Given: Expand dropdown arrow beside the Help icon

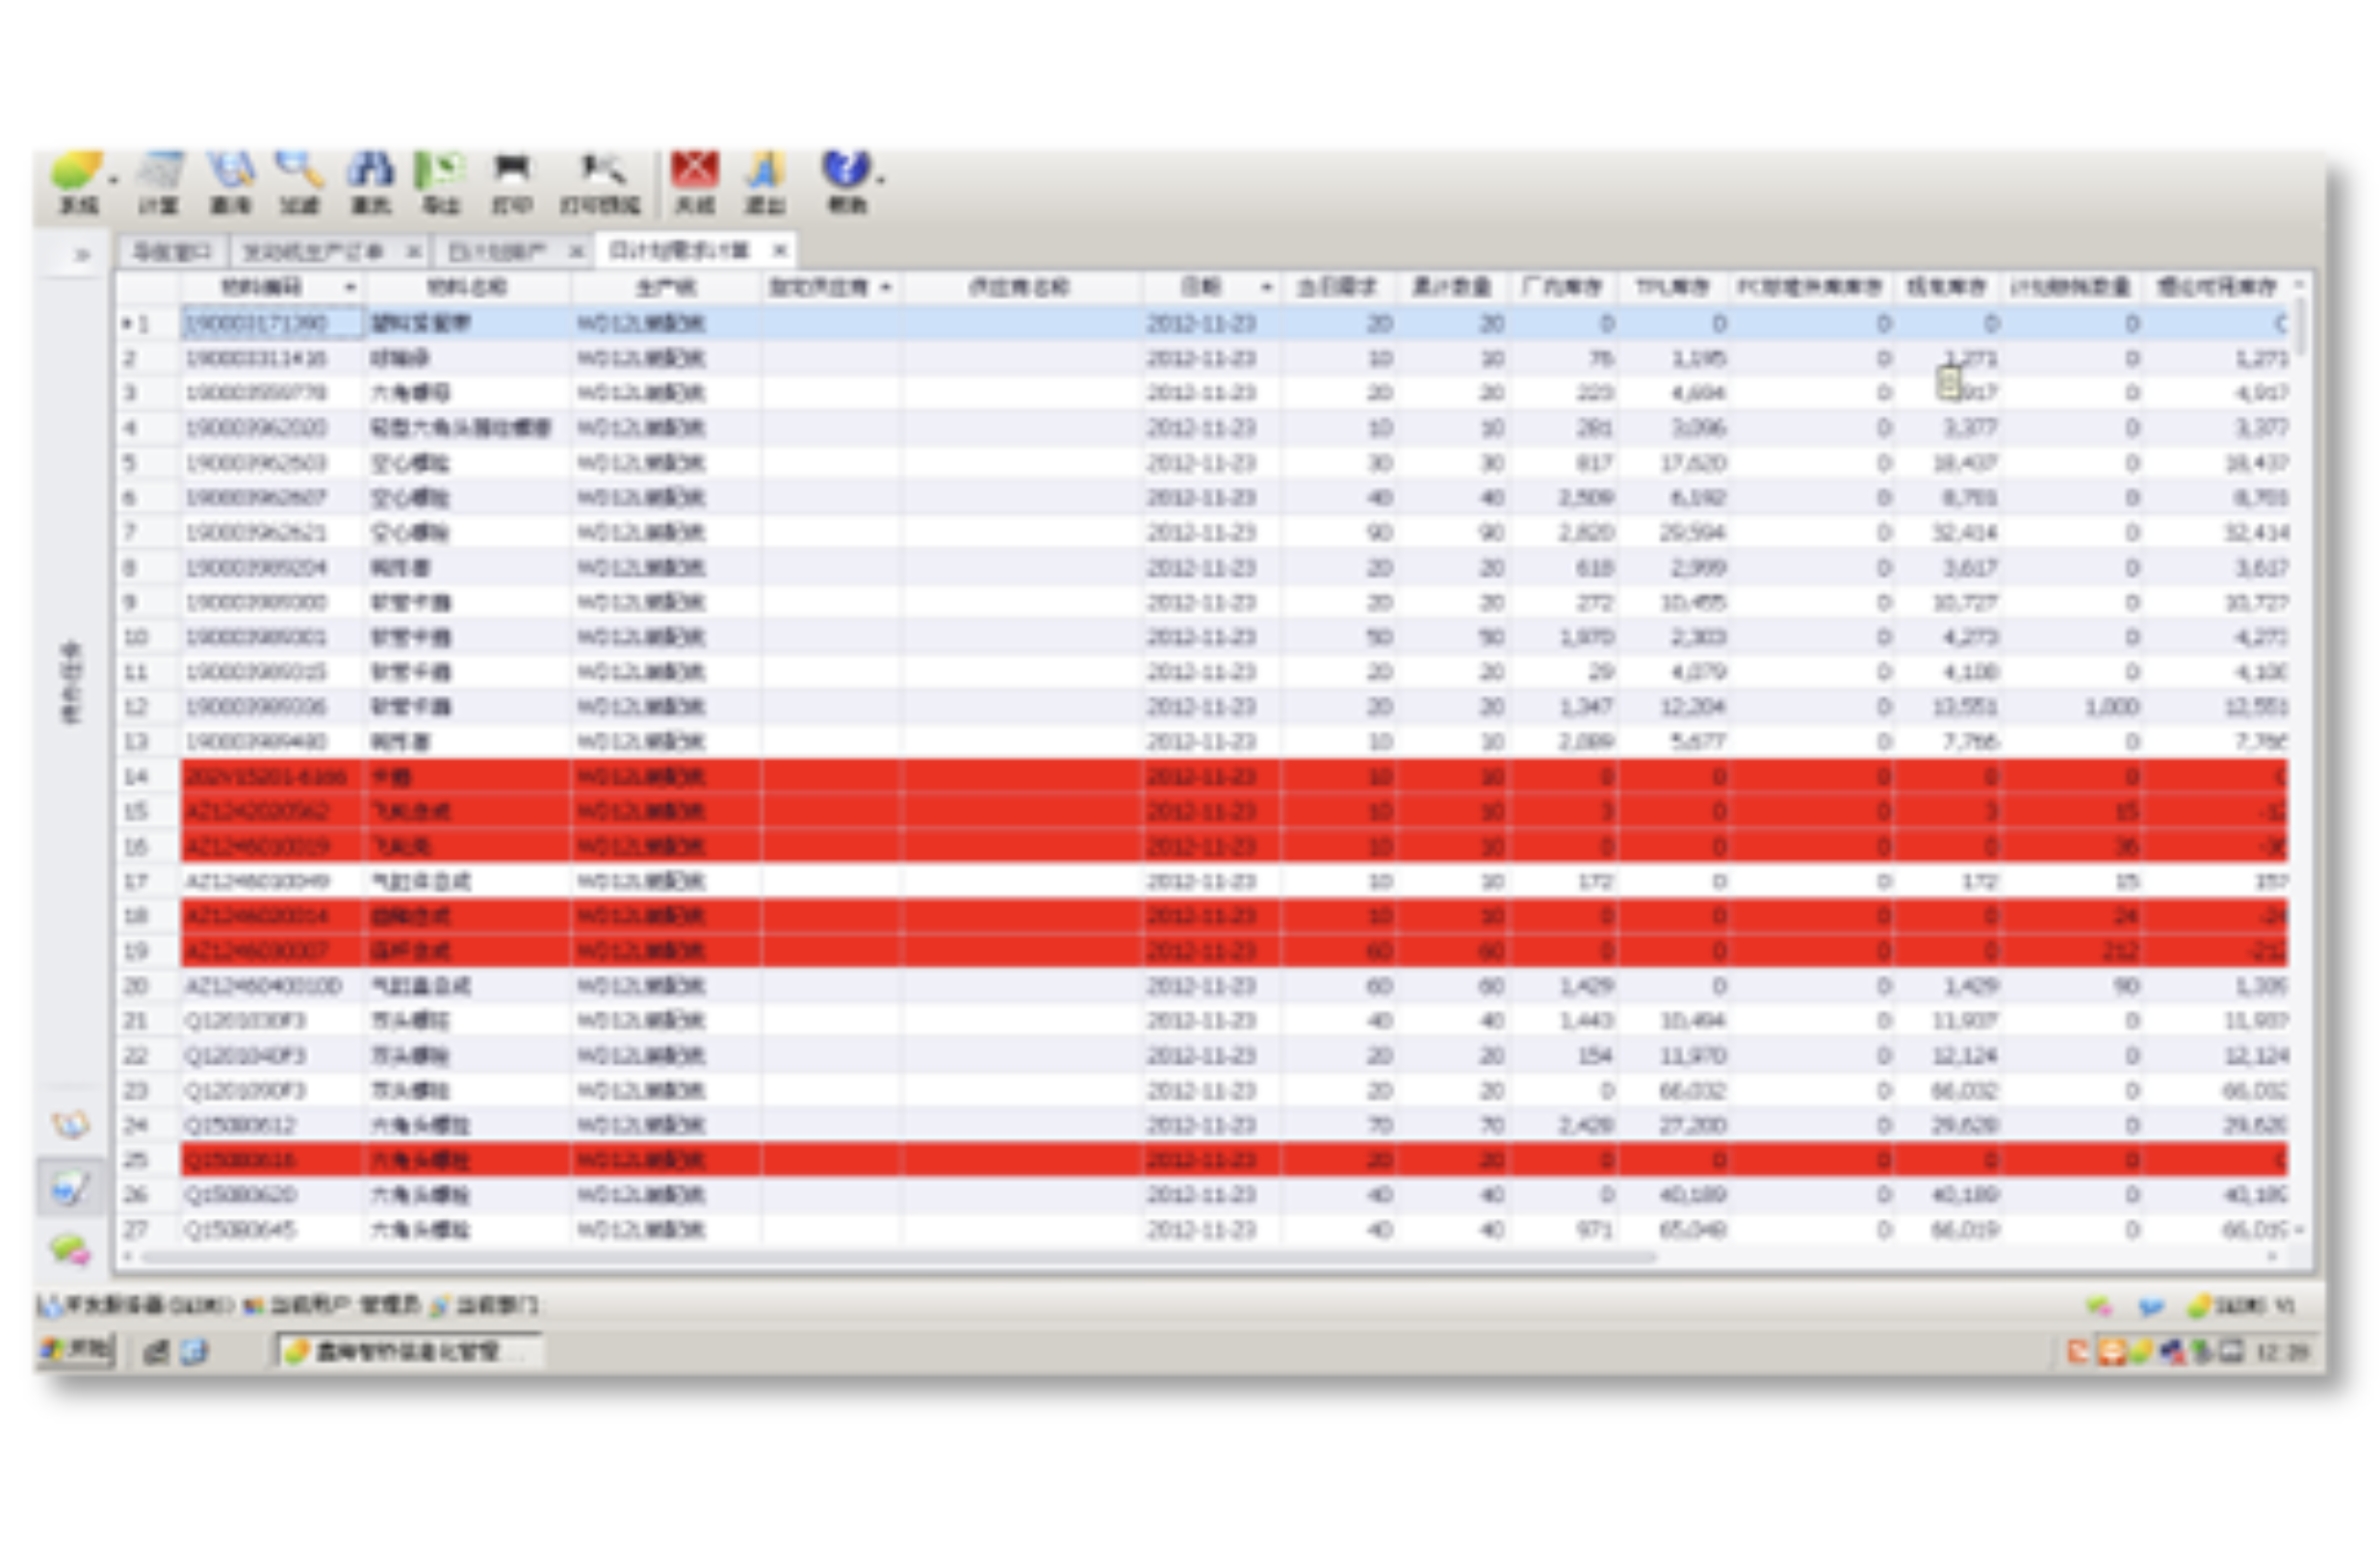Looking at the screenshot, I should (880, 180).
